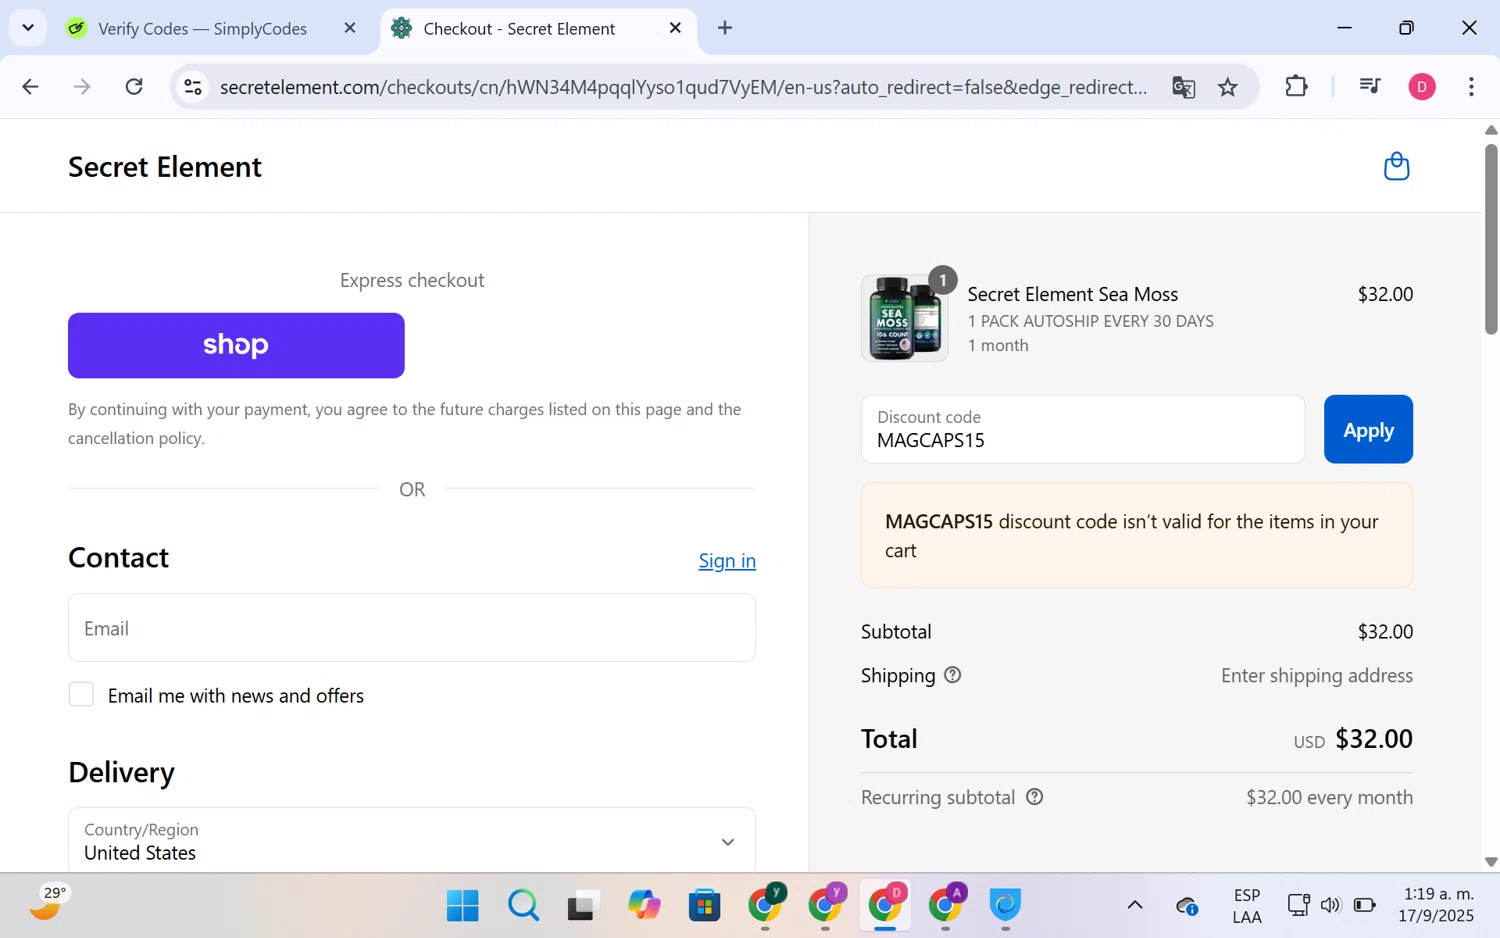This screenshot has width=1500, height=938.
Task: Click the "$32.00 every month" value
Action: [1329, 797]
